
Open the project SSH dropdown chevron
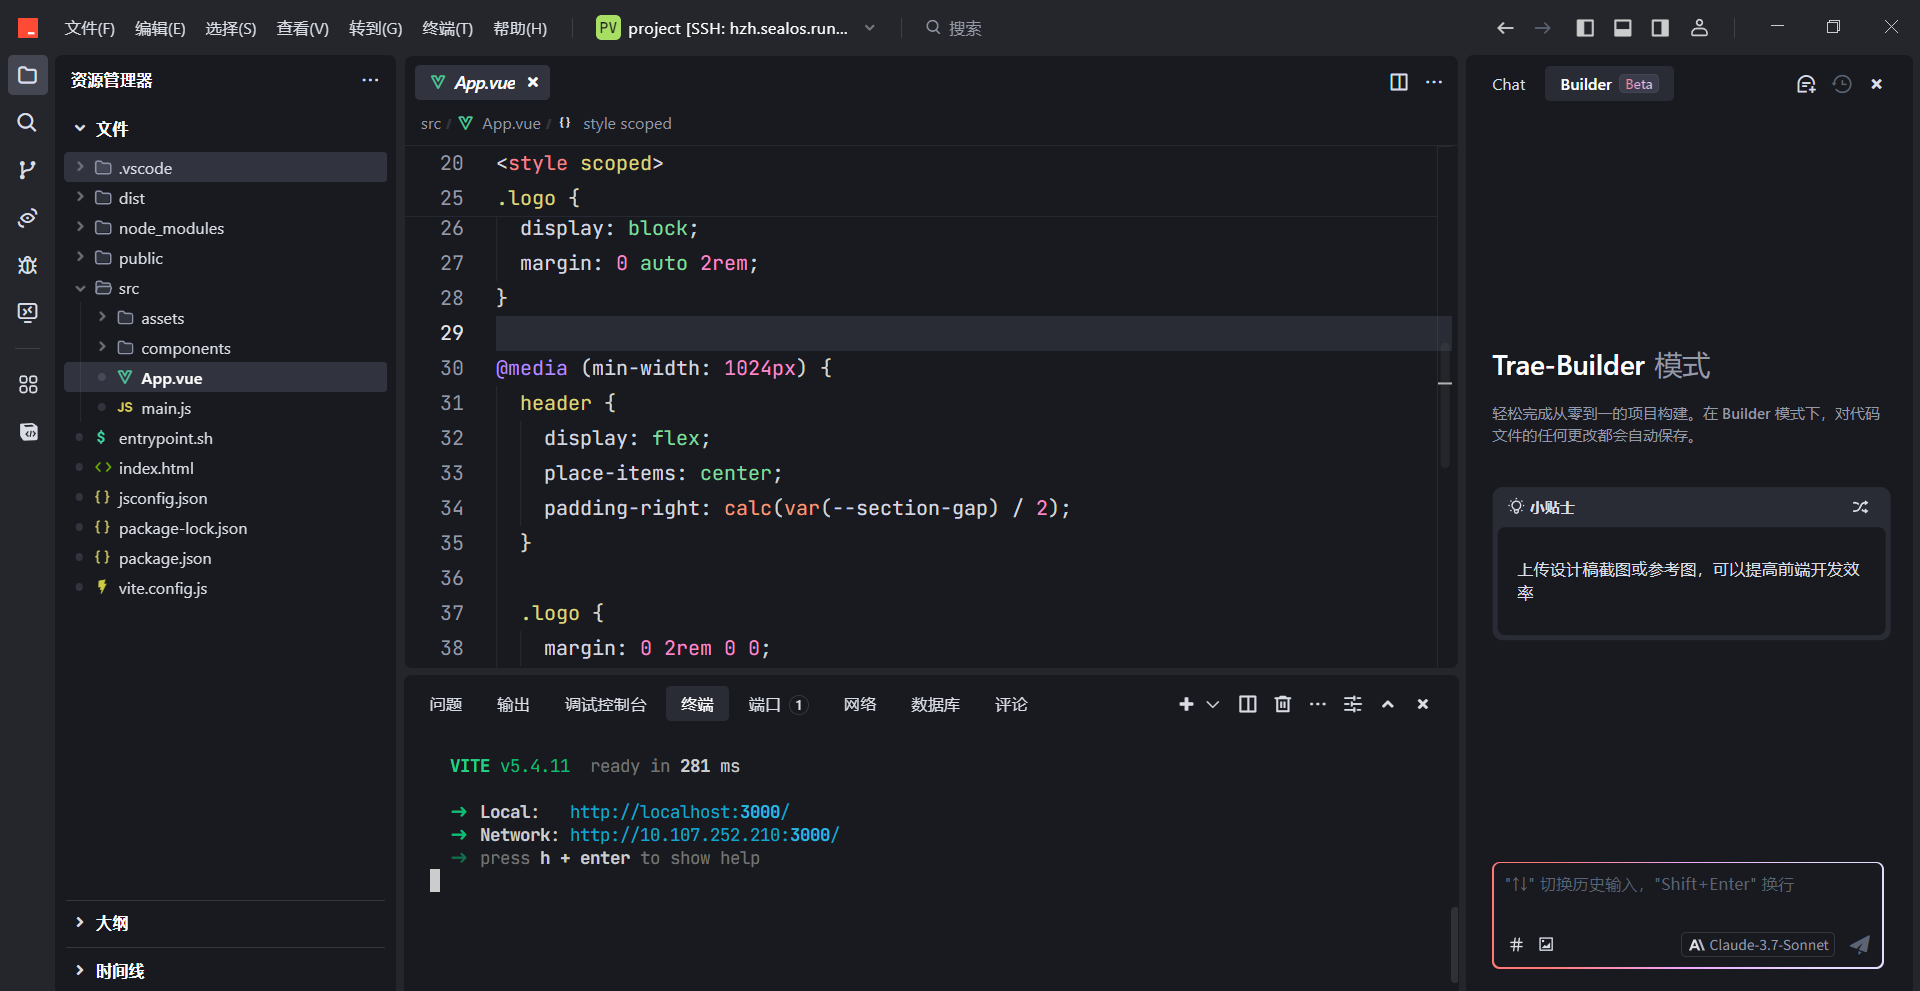(x=870, y=28)
